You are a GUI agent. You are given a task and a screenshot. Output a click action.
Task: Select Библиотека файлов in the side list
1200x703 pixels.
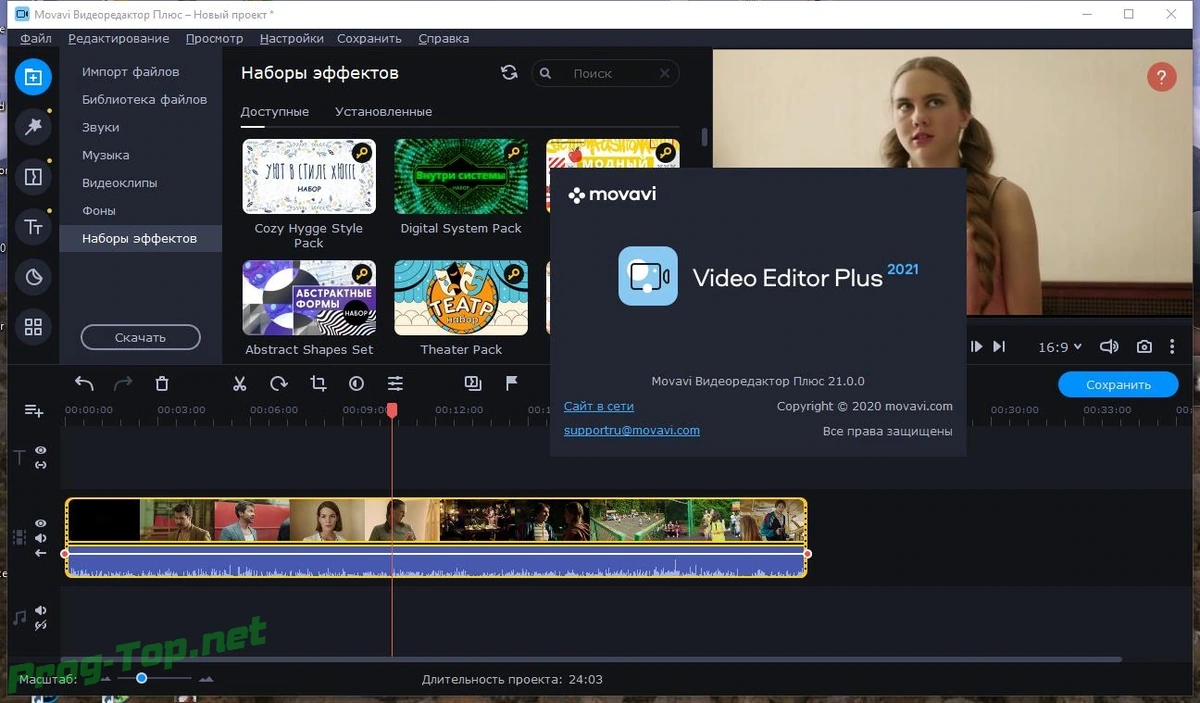pos(140,99)
